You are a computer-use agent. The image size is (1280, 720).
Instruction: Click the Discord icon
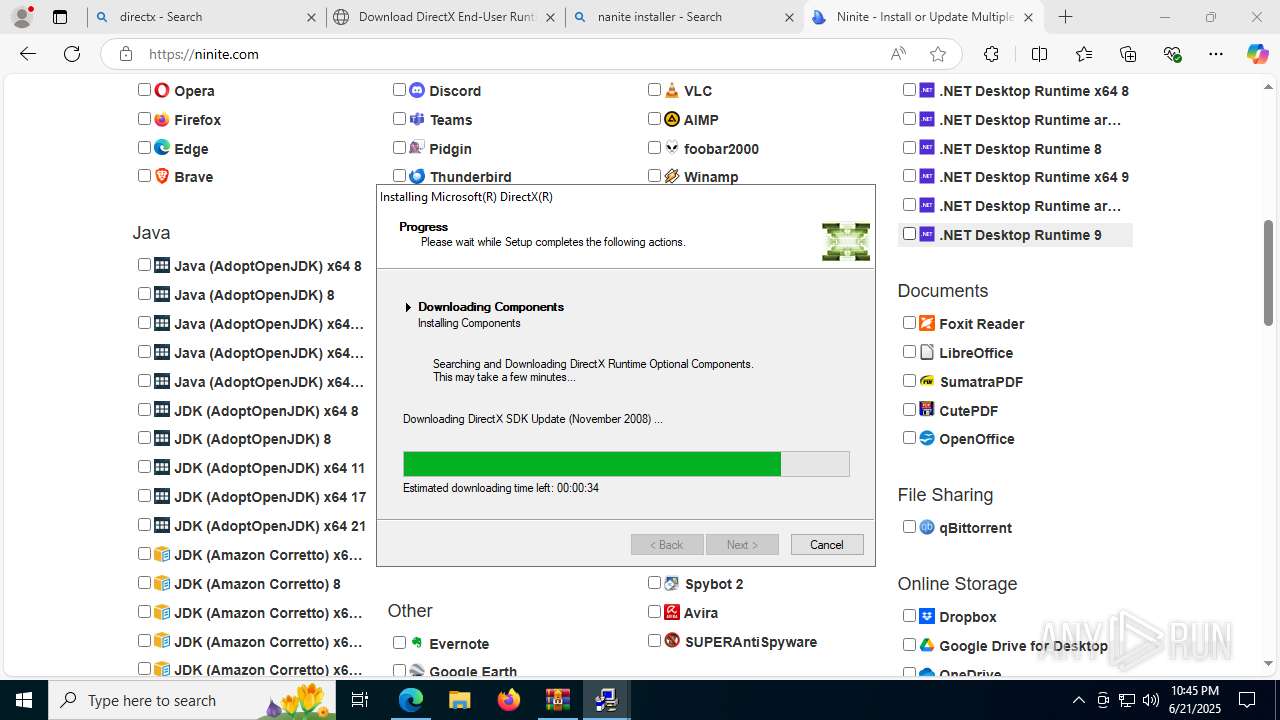417,90
